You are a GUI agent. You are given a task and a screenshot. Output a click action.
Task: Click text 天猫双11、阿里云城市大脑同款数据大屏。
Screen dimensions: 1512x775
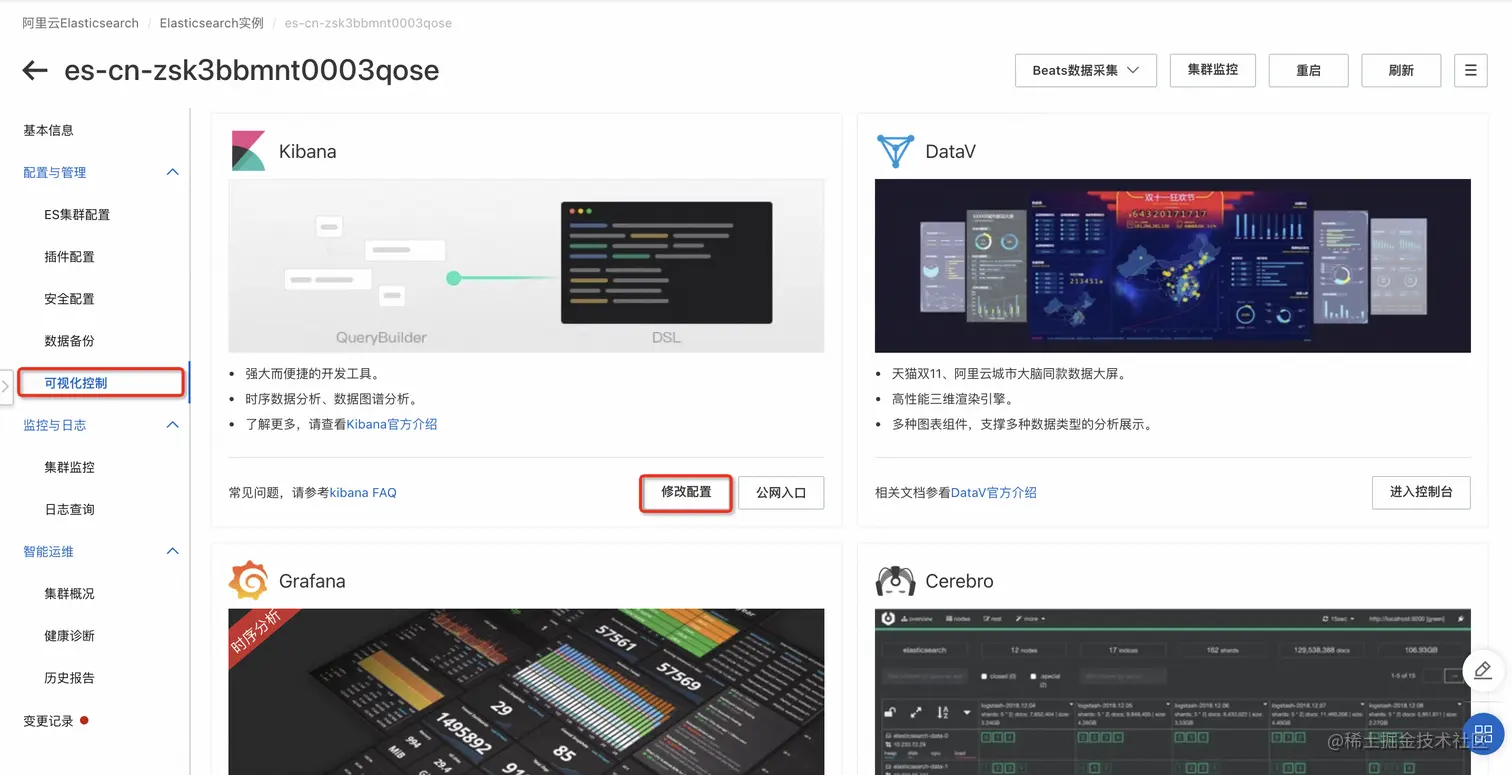coord(1011,374)
